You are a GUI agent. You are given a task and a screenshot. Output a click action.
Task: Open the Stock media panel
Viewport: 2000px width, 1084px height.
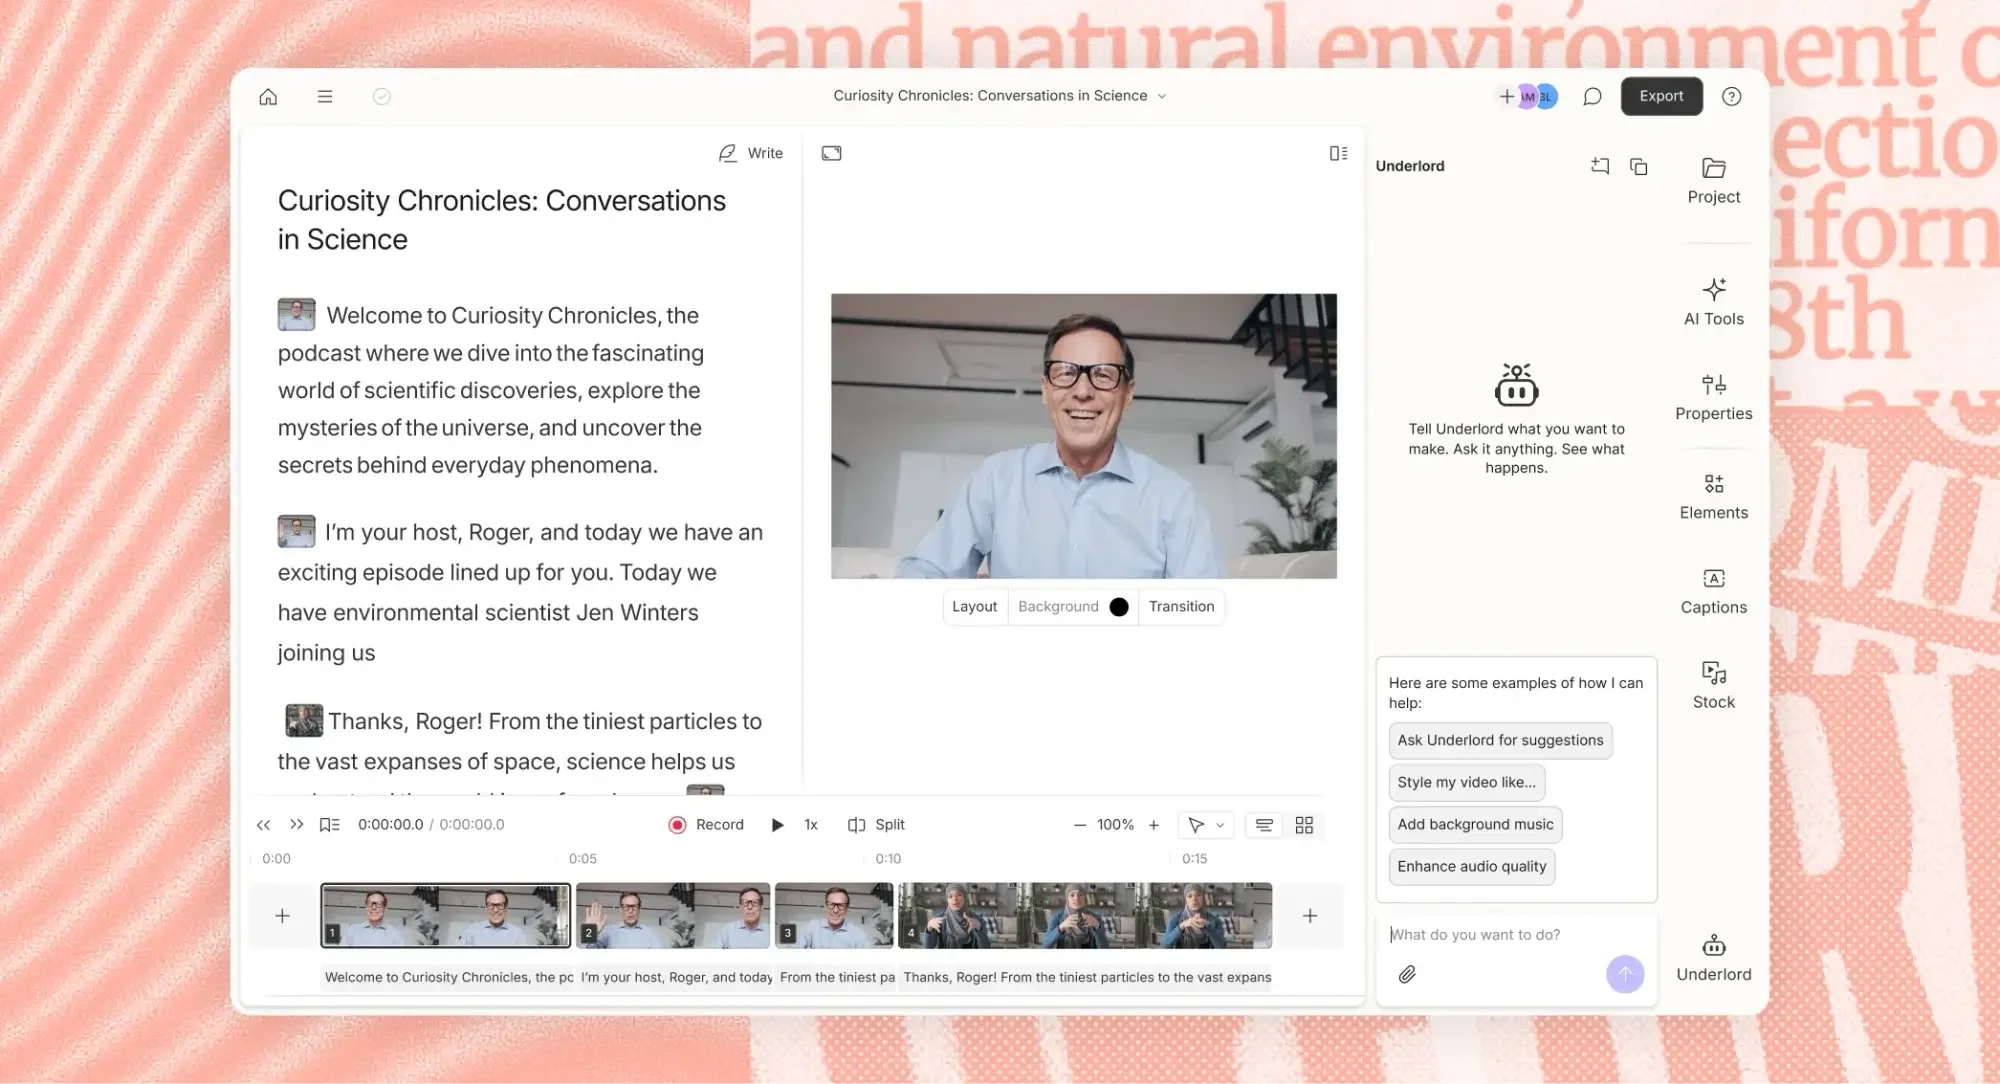[1713, 685]
